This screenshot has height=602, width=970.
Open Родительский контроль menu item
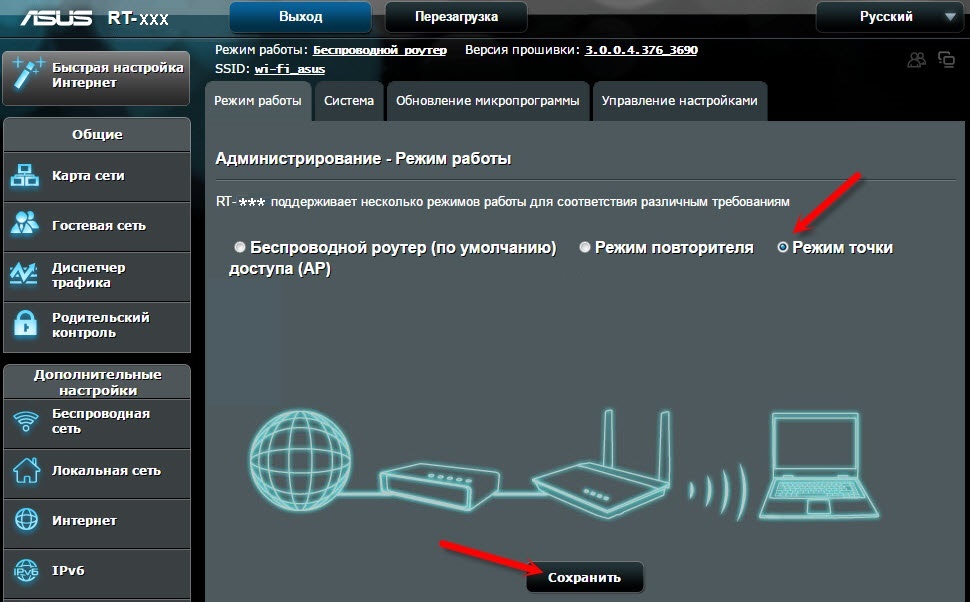(97, 326)
